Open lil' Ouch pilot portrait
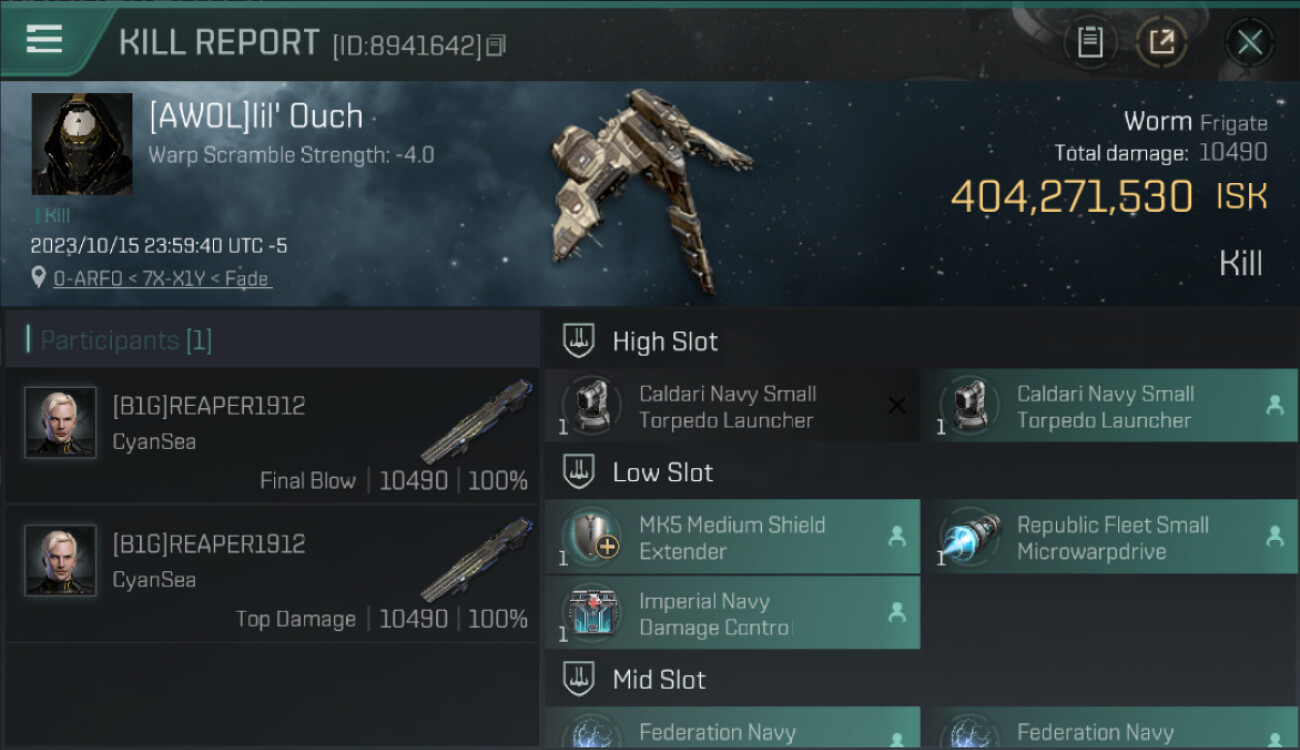 (82, 144)
